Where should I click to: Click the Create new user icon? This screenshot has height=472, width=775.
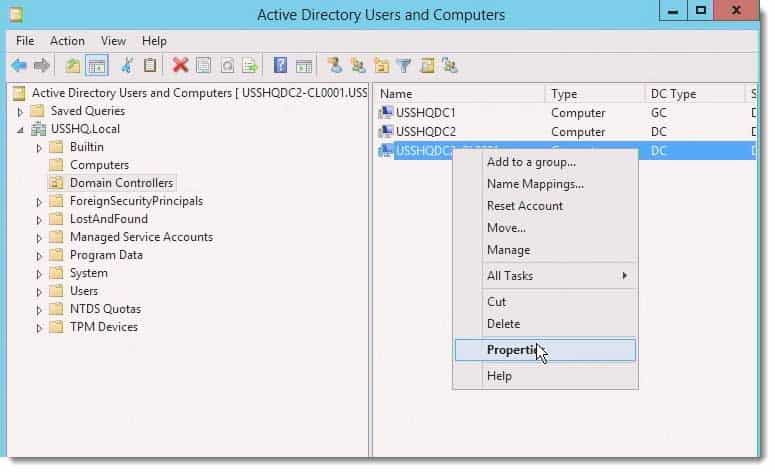(x=335, y=66)
